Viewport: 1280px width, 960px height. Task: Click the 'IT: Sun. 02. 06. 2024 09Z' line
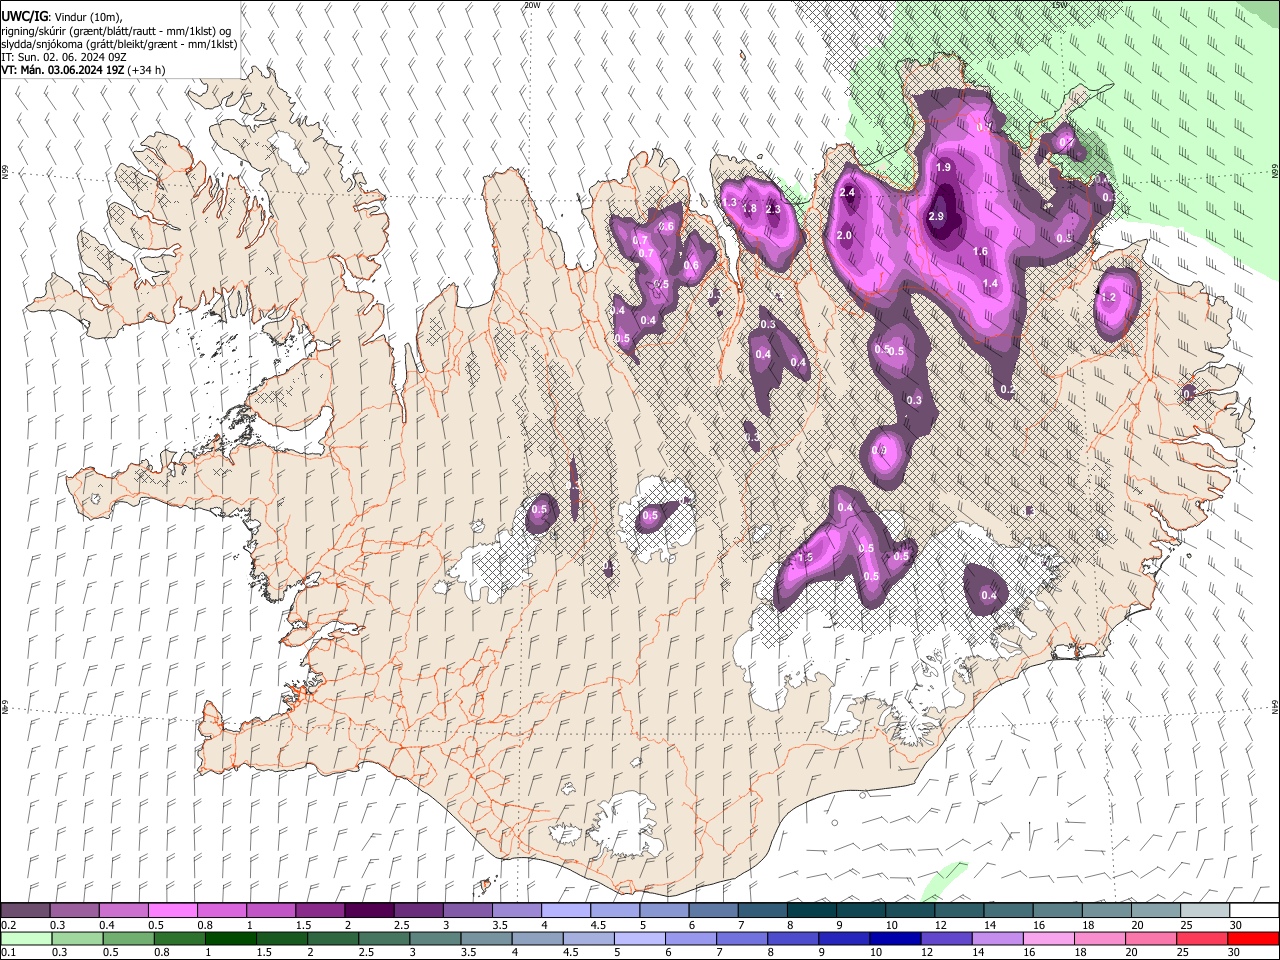[64, 57]
